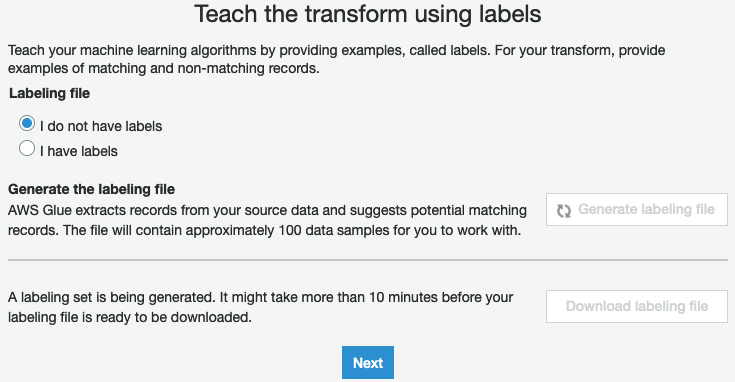Click the "I do not have labels" text label
This screenshot has height=382, width=735.
coord(101,126)
